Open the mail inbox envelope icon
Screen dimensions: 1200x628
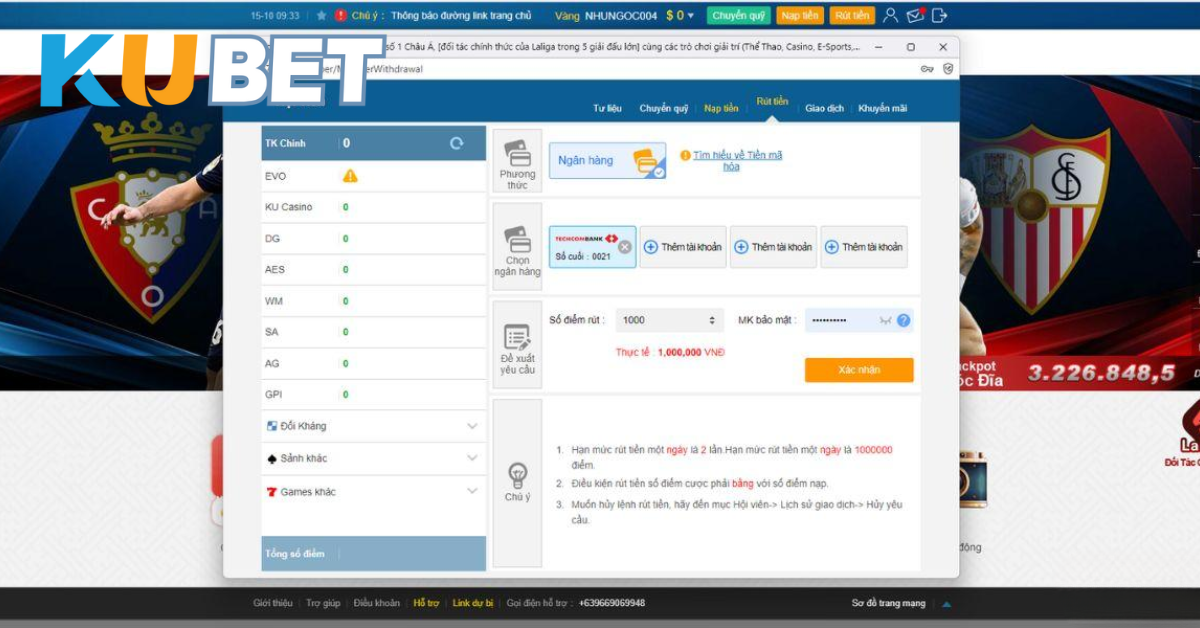pyautogui.click(x=915, y=15)
